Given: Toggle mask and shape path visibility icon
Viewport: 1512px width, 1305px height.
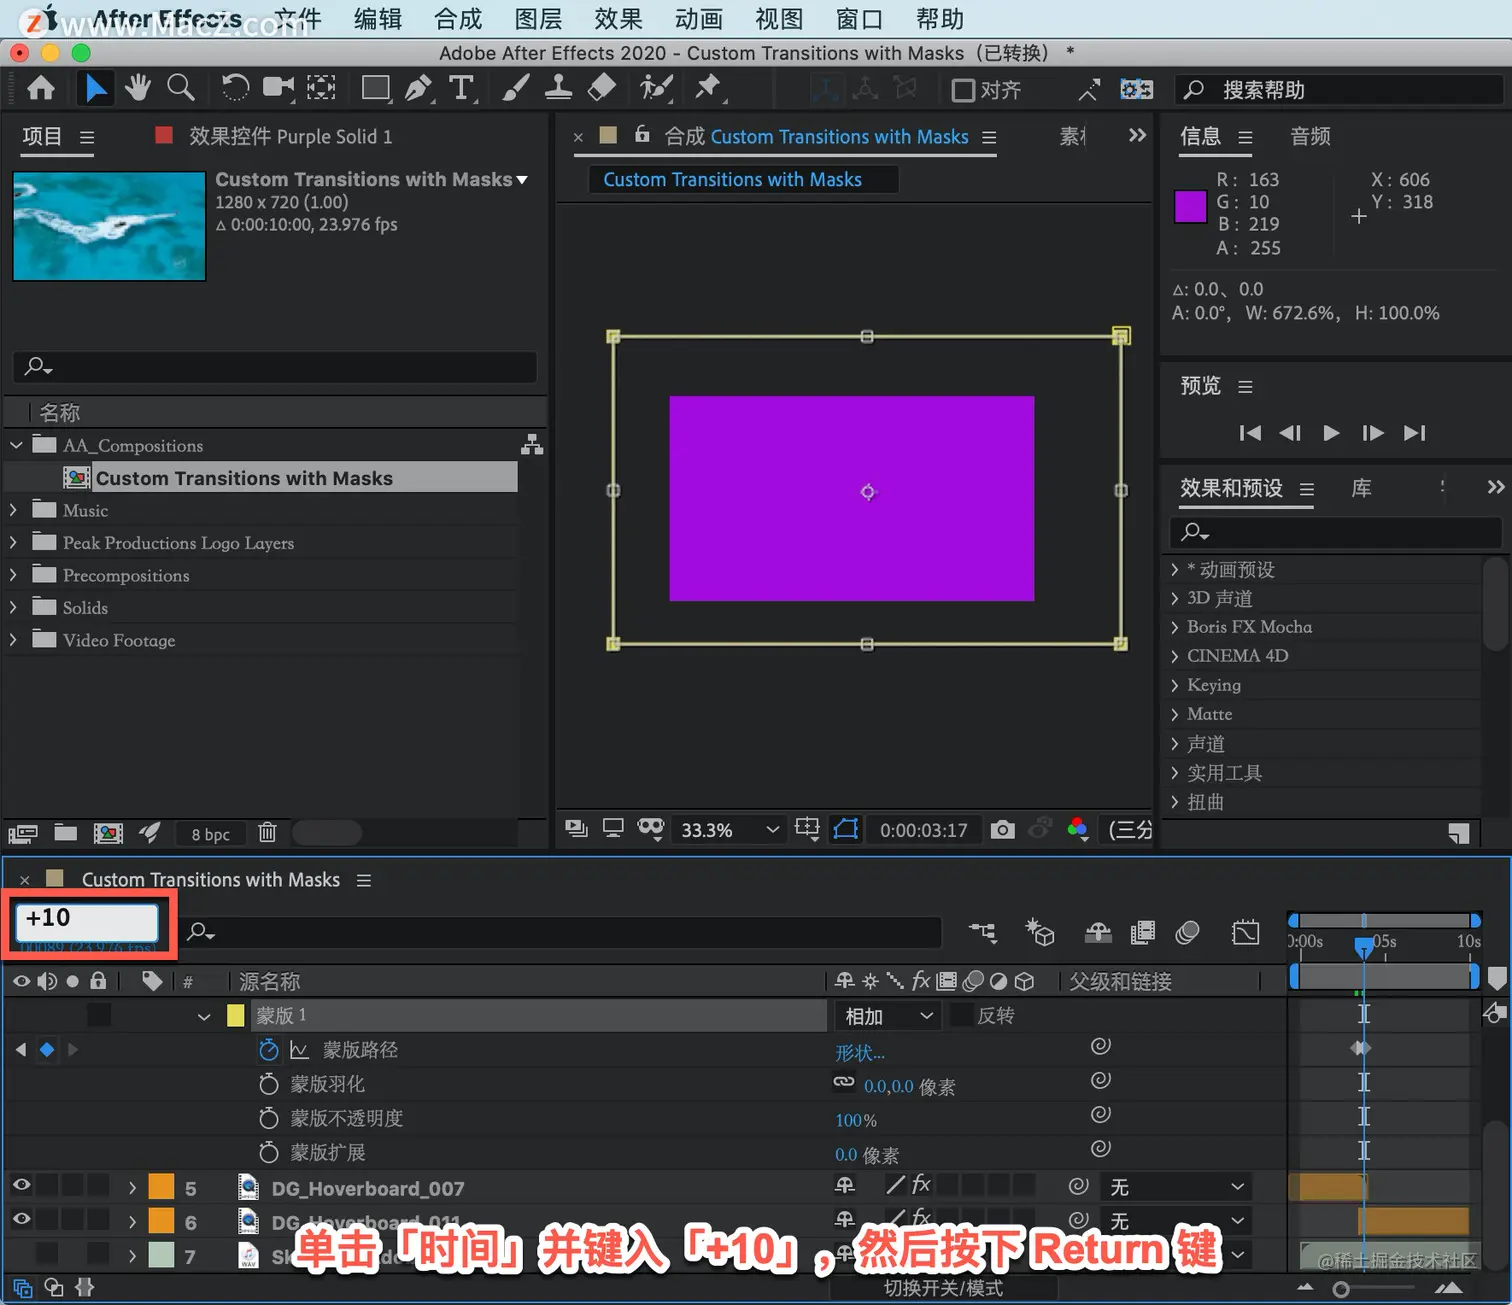Looking at the screenshot, I should point(846,829).
